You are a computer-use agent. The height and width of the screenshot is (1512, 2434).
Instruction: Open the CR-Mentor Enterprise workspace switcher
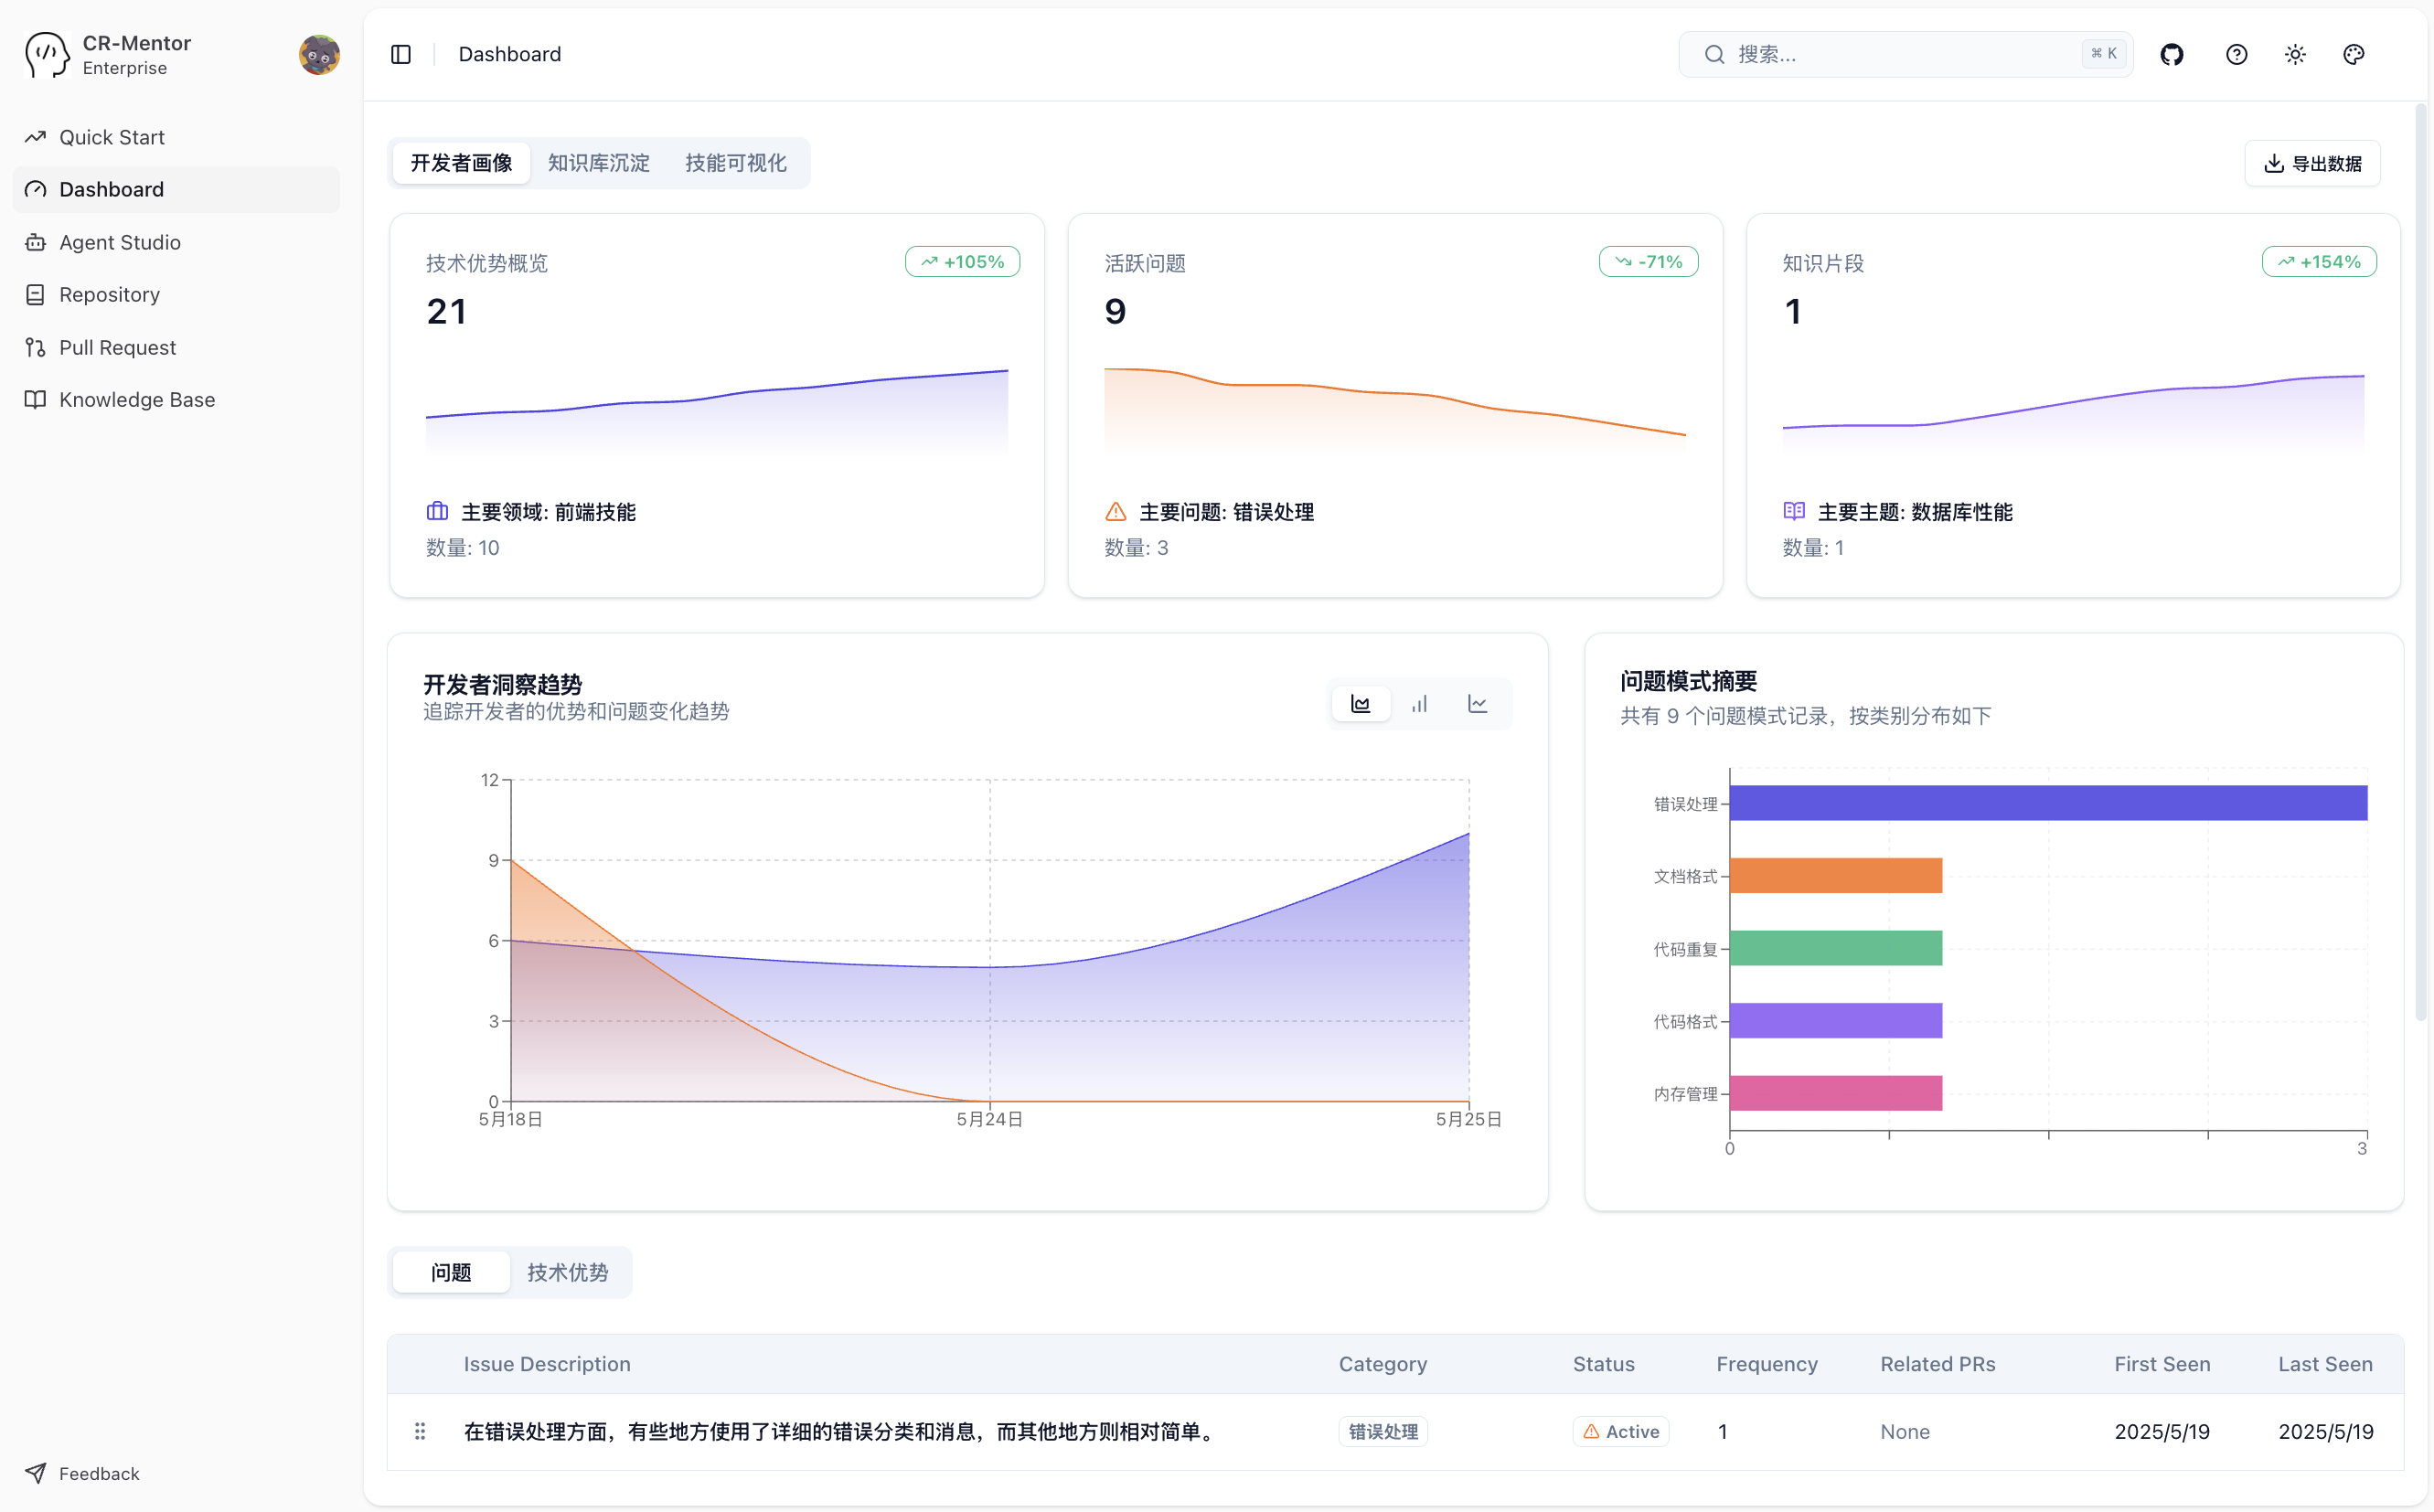[x=136, y=54]
